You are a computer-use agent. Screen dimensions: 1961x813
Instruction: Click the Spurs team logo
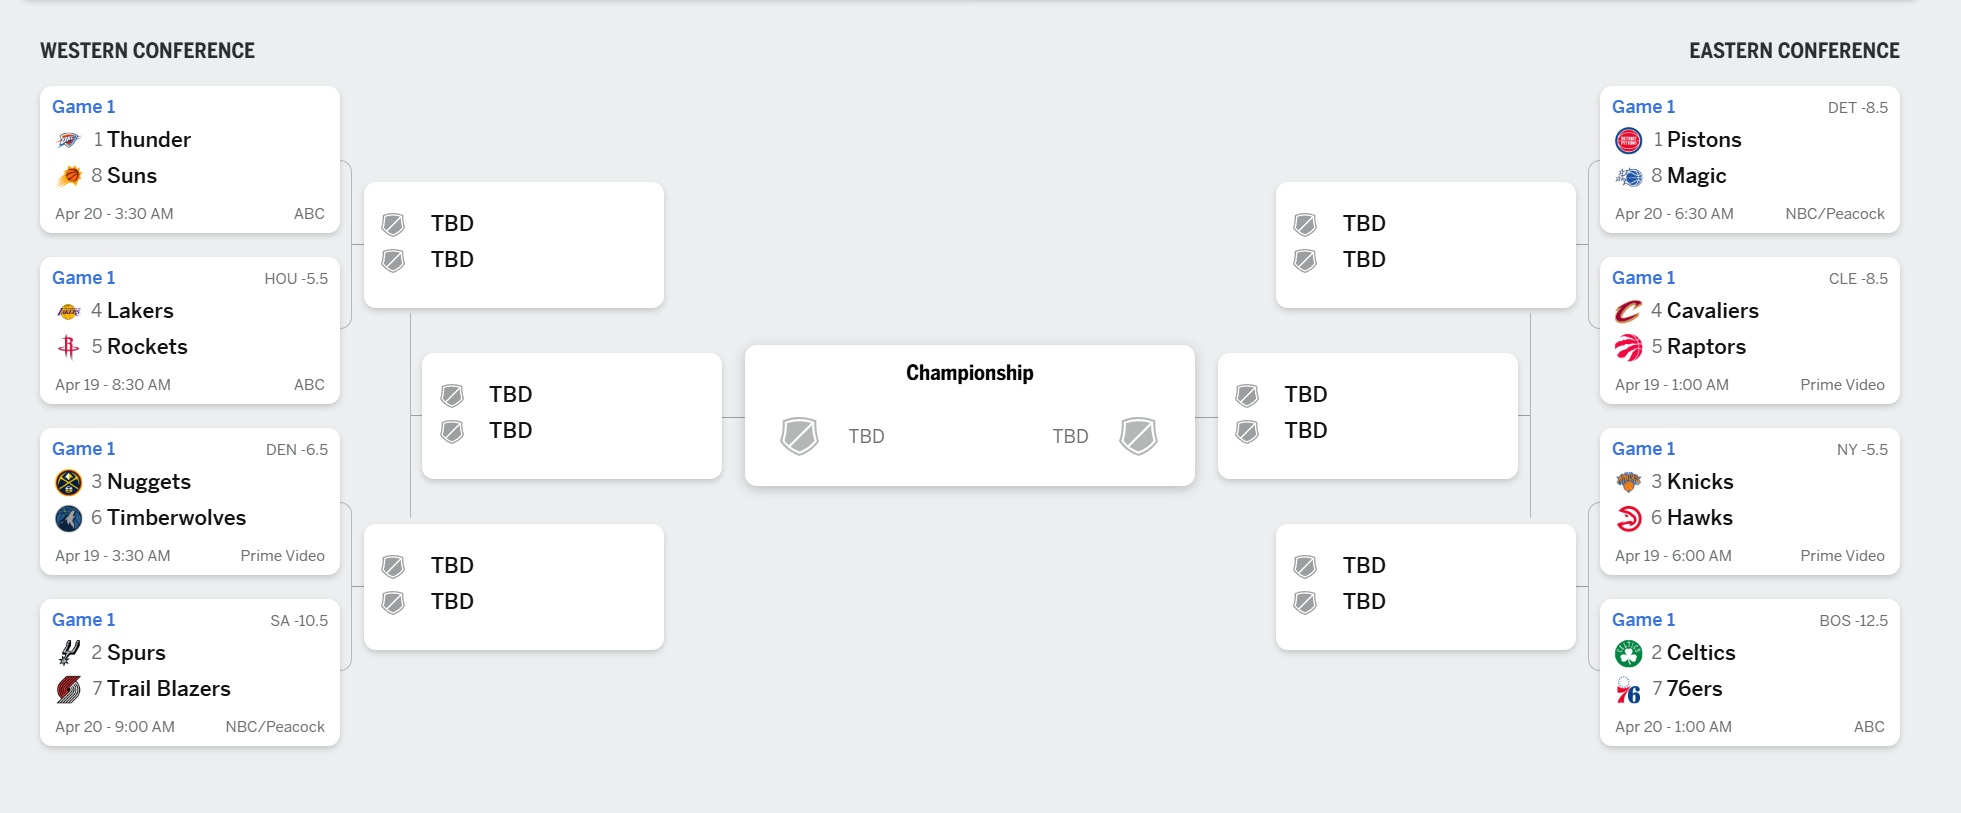click(69, 653)
